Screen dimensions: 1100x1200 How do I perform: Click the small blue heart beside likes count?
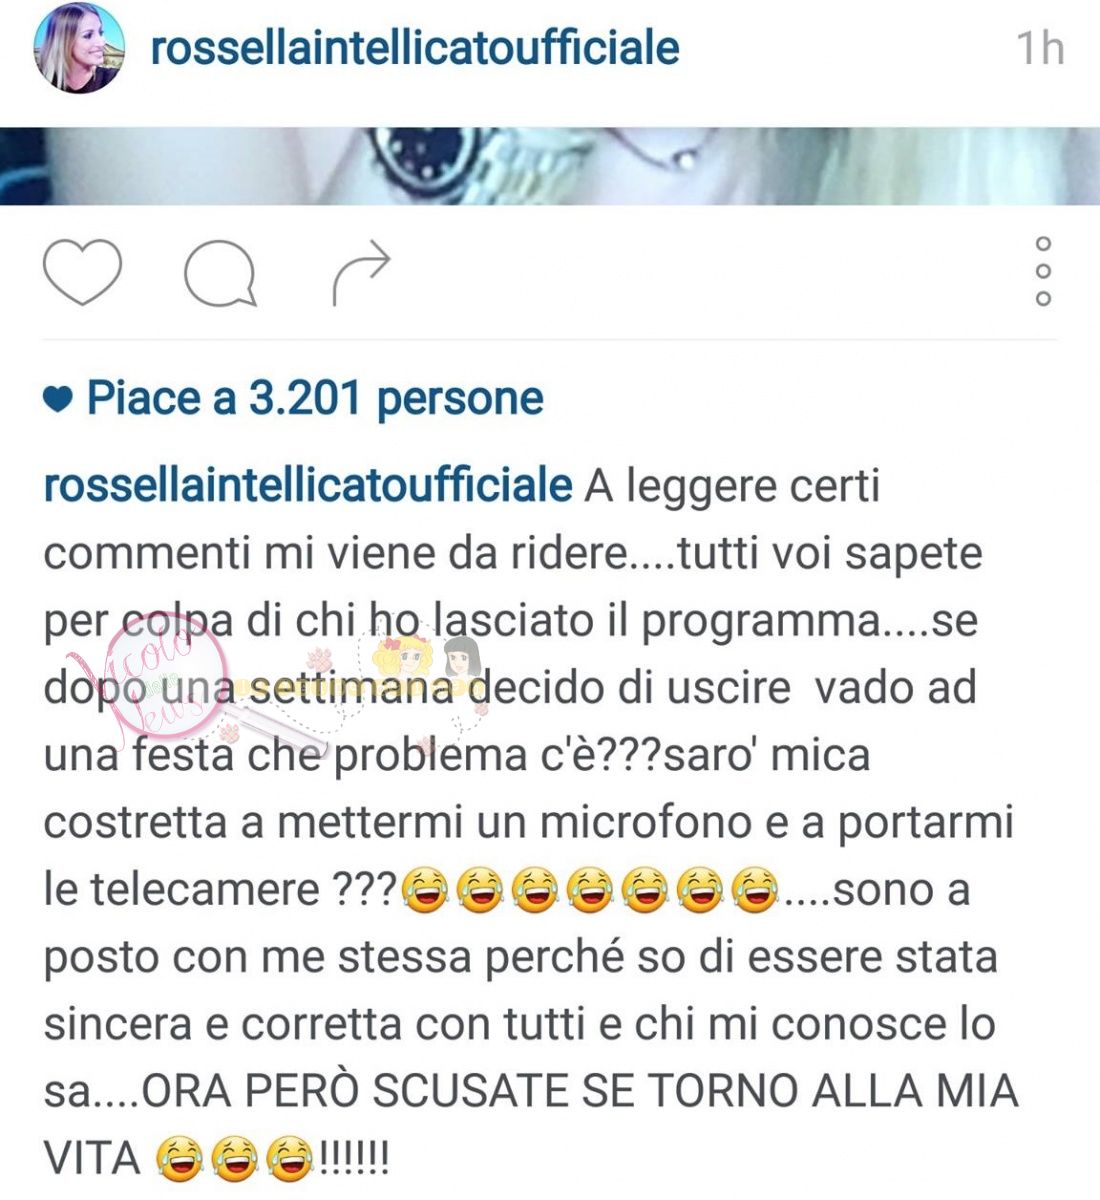tap(58, 401)
